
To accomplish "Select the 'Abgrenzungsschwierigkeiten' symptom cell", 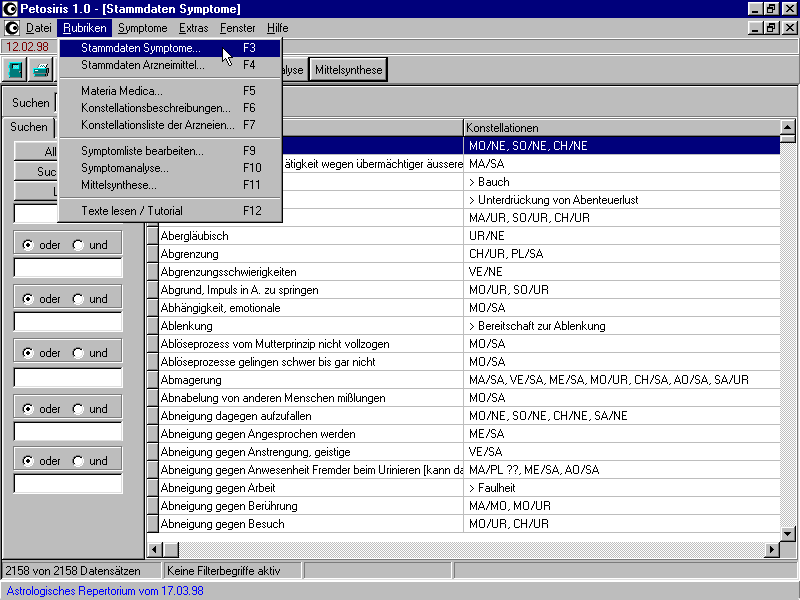I will tap(311, 272).
